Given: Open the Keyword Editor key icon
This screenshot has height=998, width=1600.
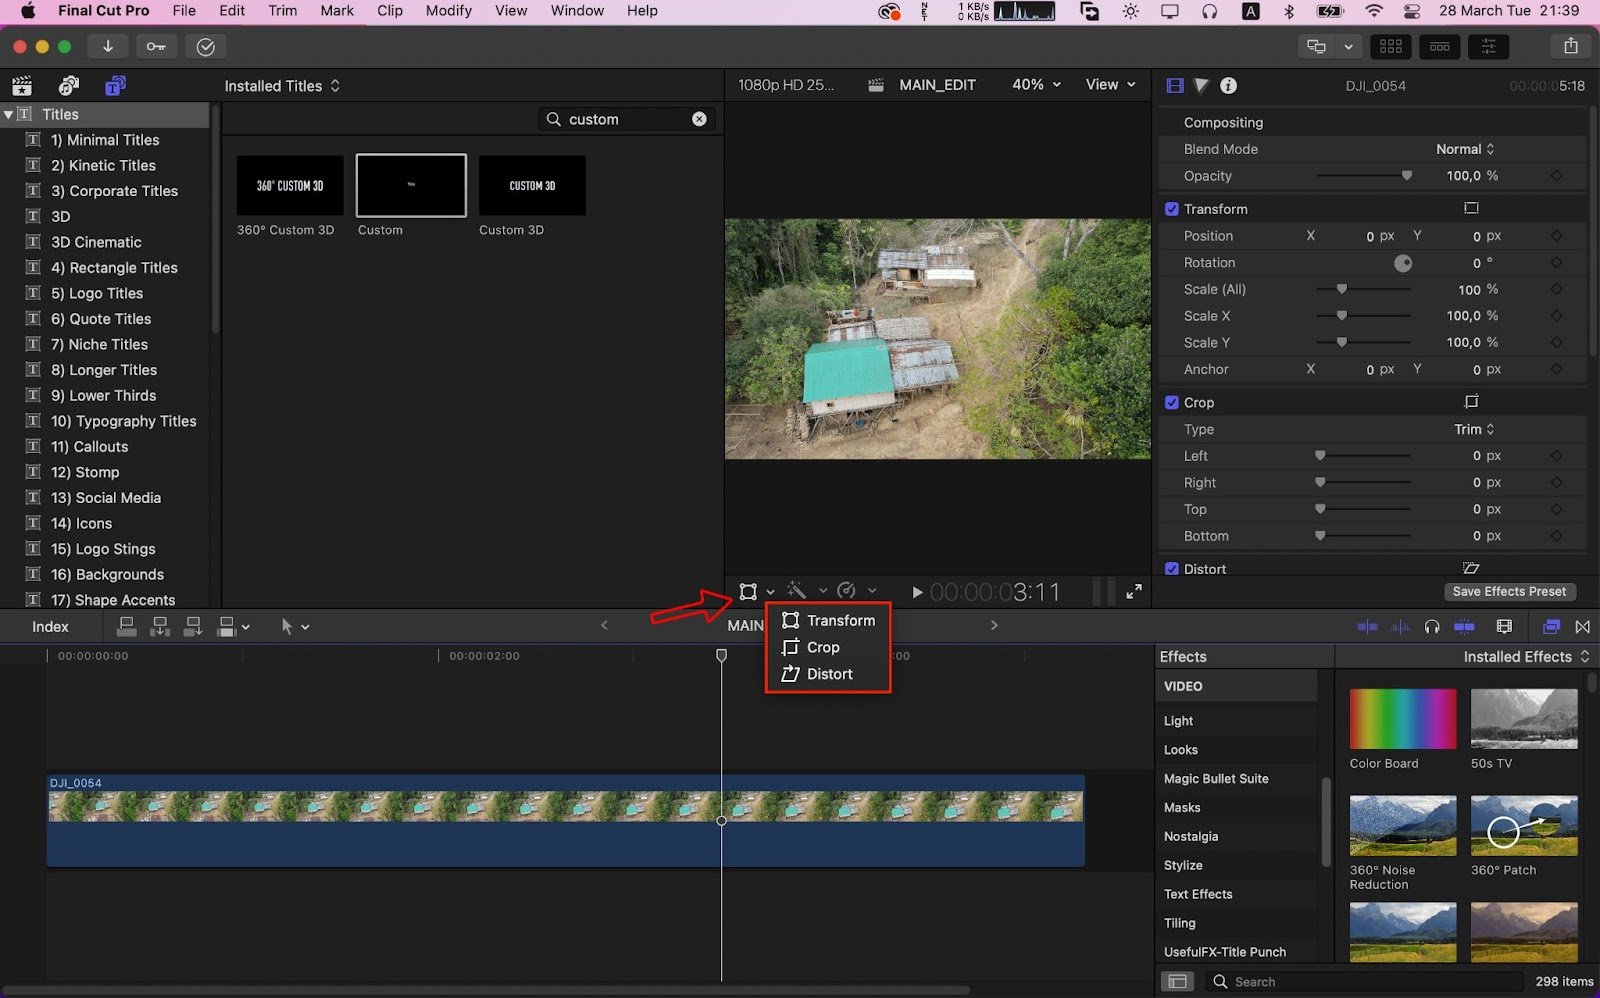Looking at the screenshot, I should tap(156, 46).
